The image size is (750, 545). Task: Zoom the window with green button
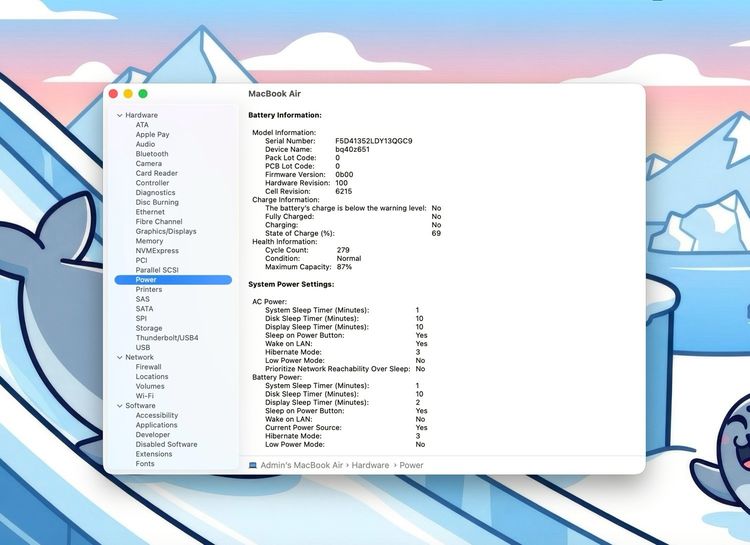coord(143,94)
